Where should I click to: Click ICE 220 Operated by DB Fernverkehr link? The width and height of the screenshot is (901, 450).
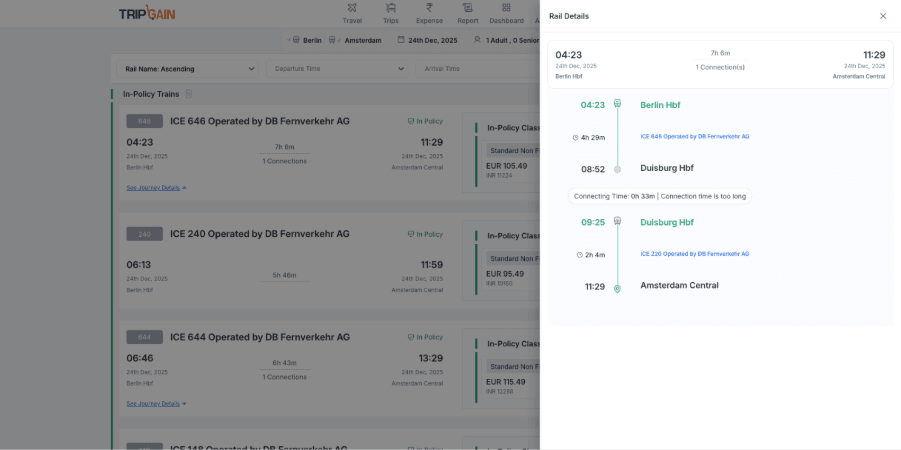[694, 254]
